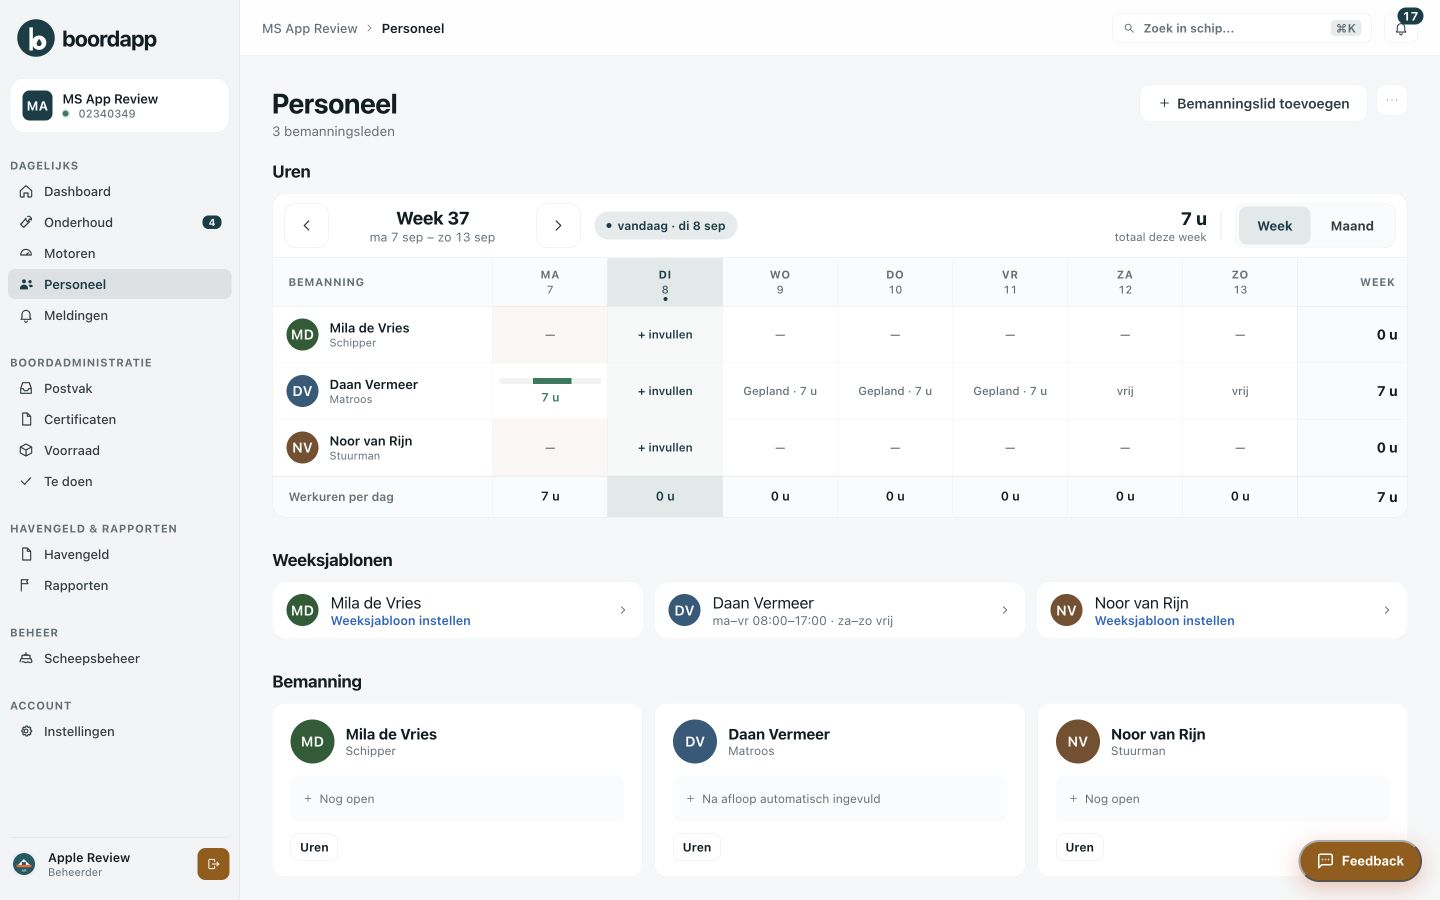This screenshot has height=900, width=1440.
Task: Open the notifications bell icon
Action: [1401, 28]
